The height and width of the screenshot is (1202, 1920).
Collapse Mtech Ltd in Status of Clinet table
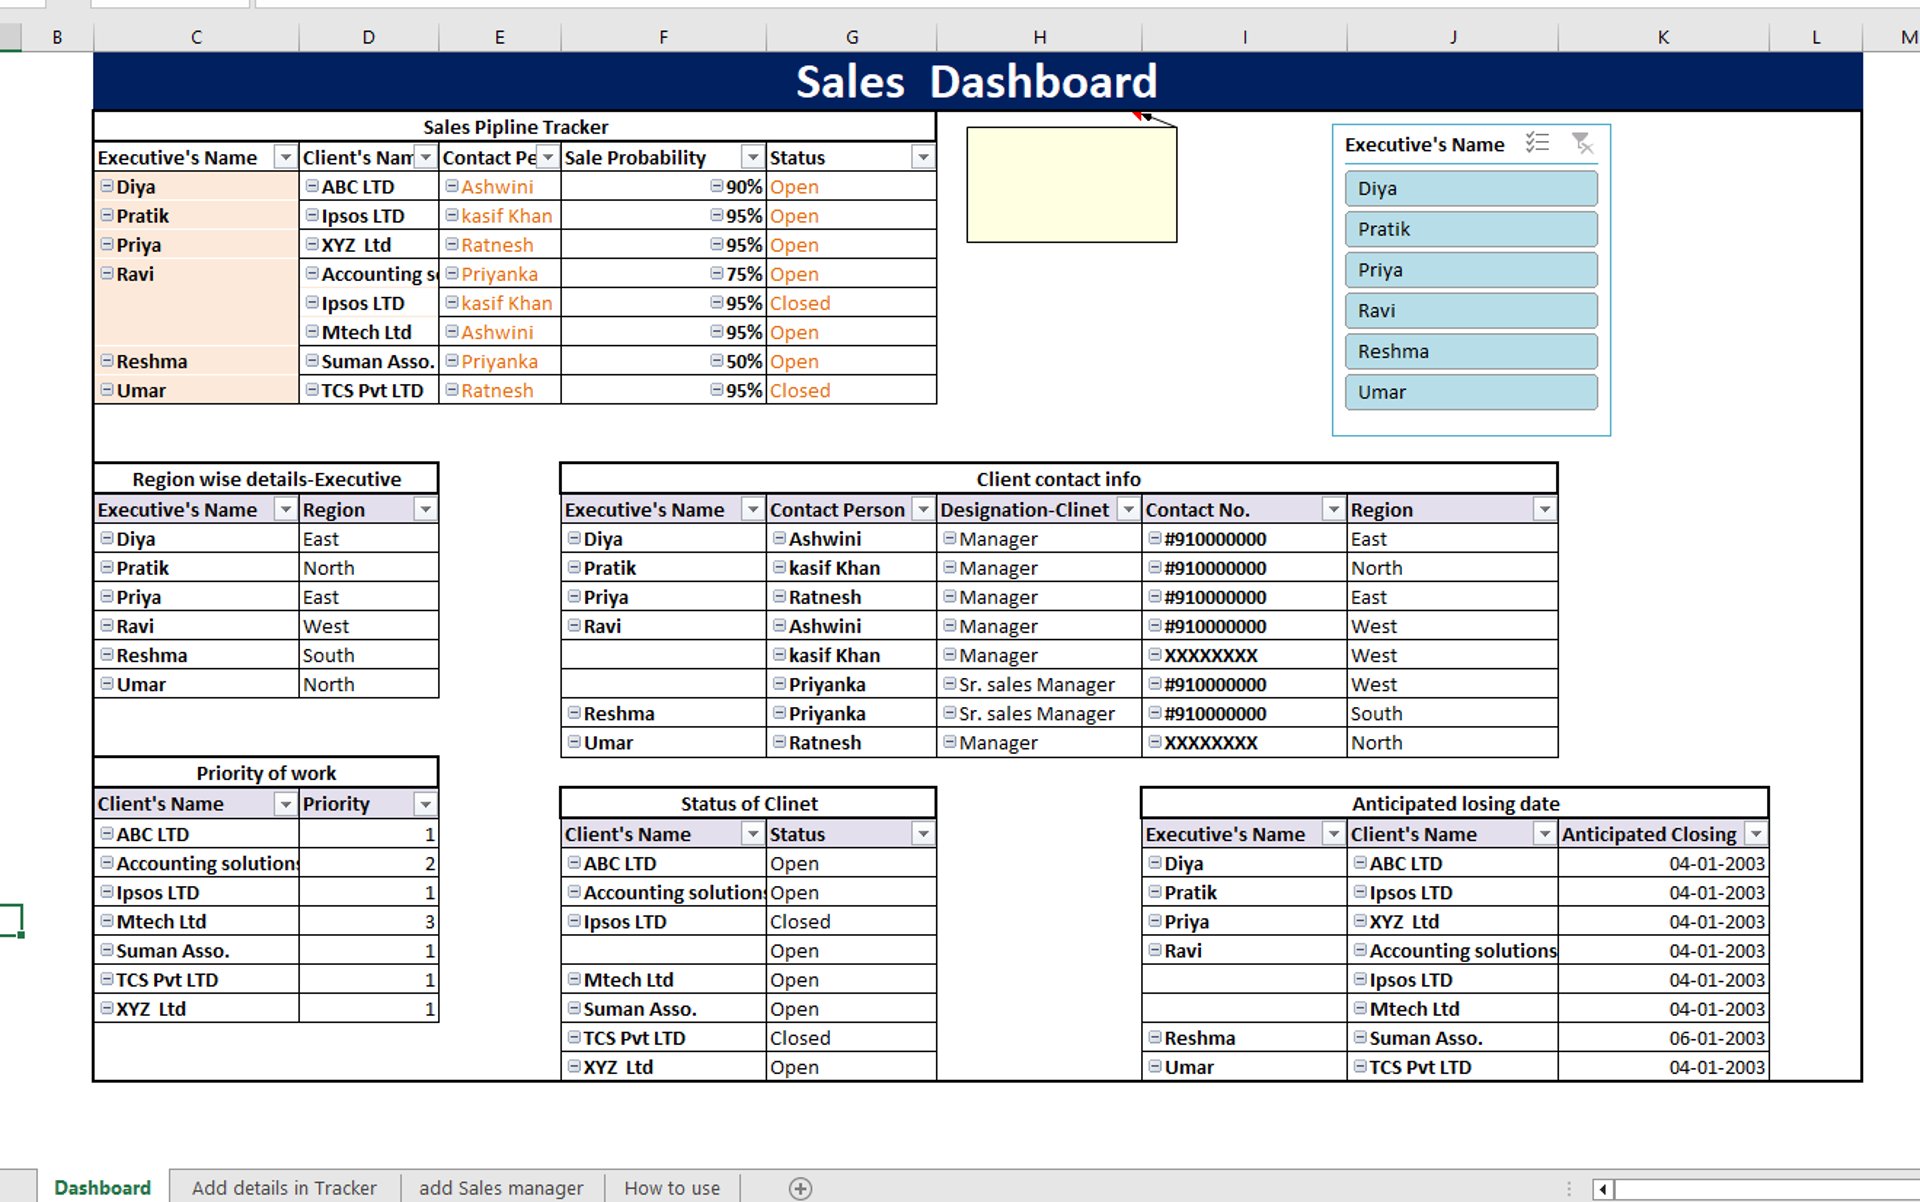(574, 979)
